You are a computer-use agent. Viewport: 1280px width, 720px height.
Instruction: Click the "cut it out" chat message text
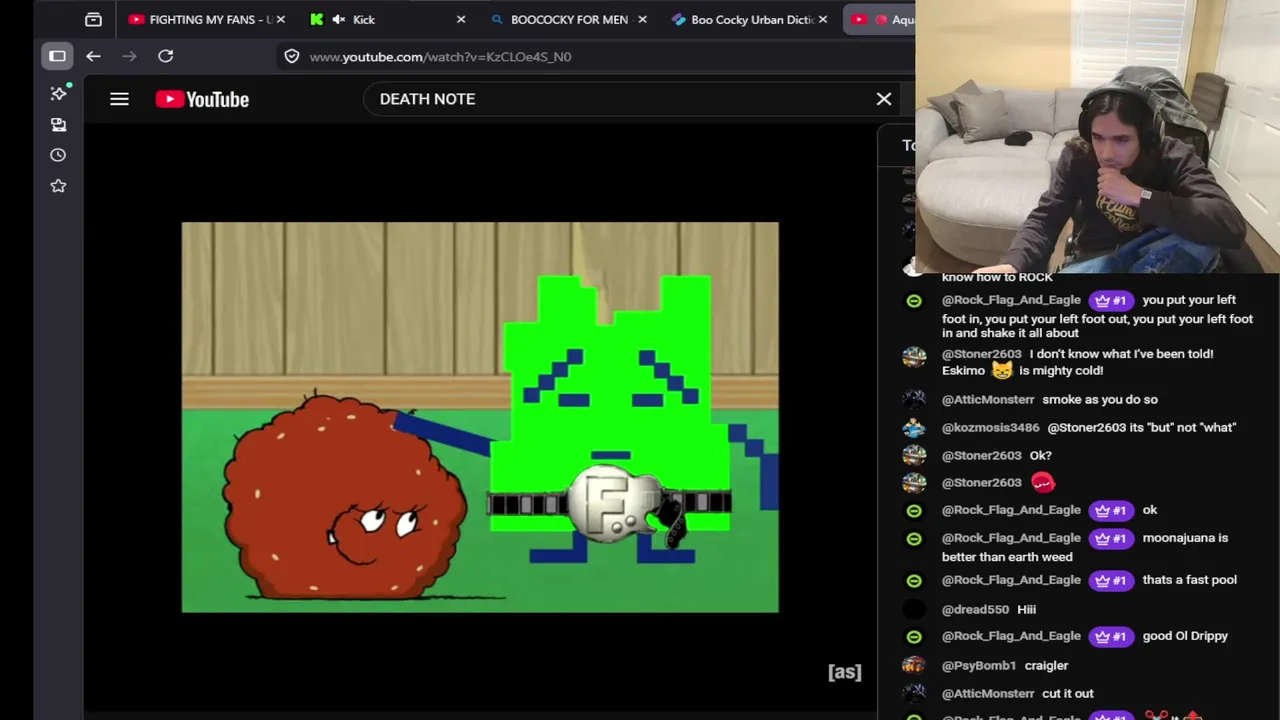(x=1068, y=693)
